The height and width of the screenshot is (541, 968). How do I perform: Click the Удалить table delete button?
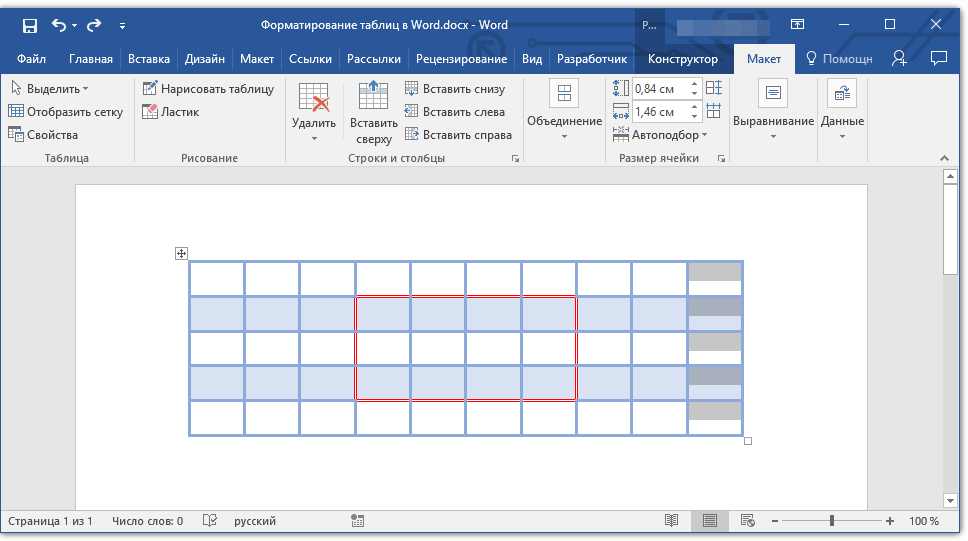(313, 113)
